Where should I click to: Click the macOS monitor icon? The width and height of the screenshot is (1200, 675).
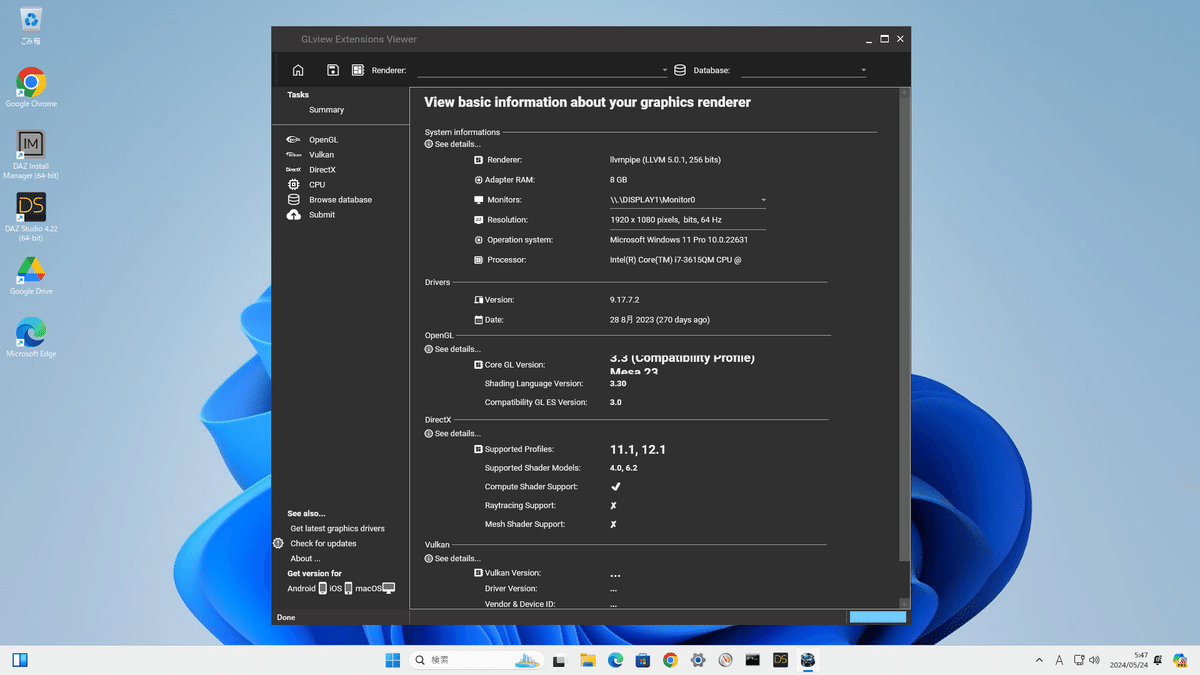pyautogui.click(x=389, y=588)
